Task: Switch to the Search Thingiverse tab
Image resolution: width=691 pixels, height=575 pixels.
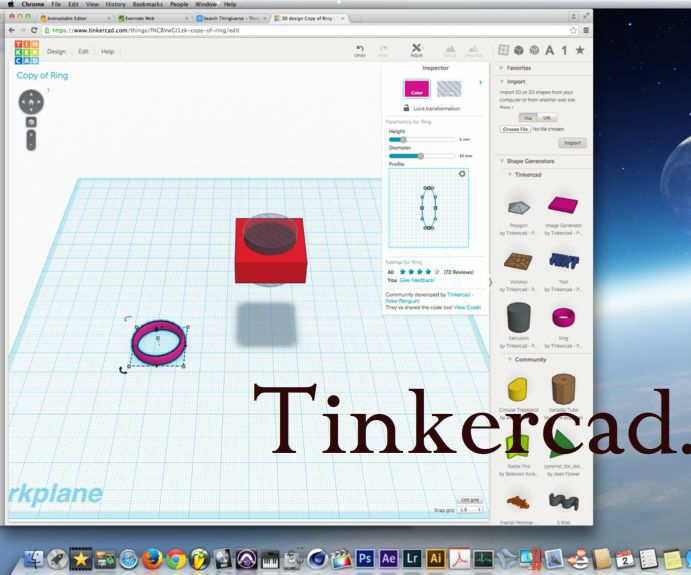Action: pos(231,18)
